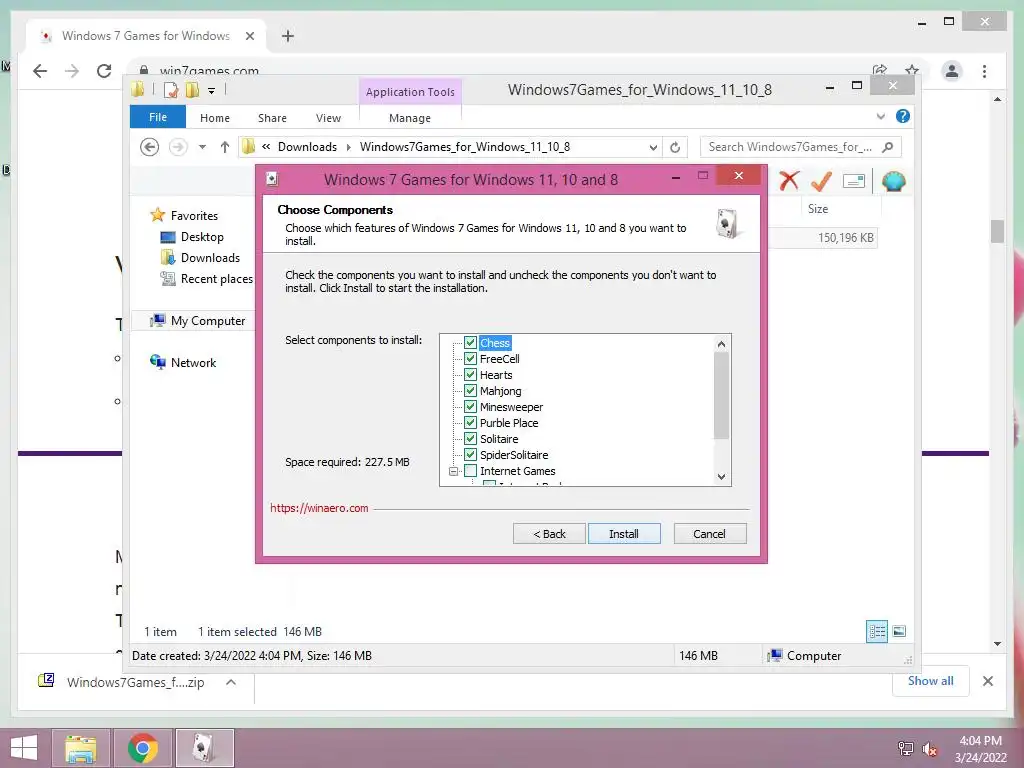Open Downloads in Explorer navigation pane
This screenshot has height=768, width=1024.
(210, 258)
